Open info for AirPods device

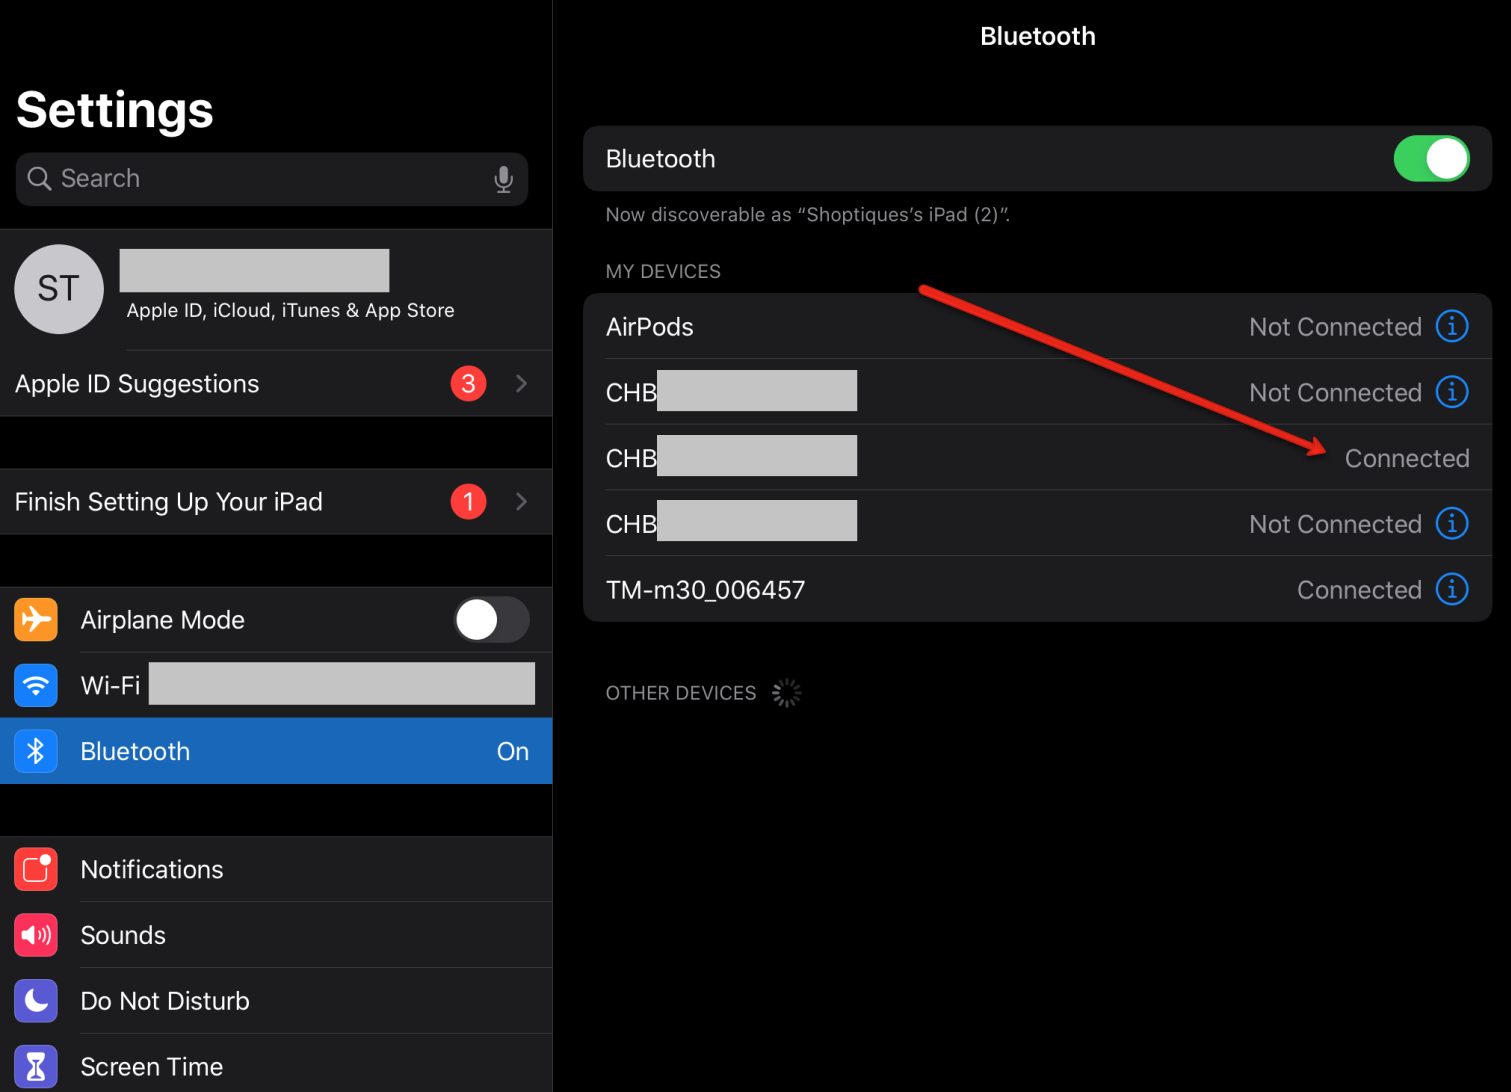pos(1452,326)
